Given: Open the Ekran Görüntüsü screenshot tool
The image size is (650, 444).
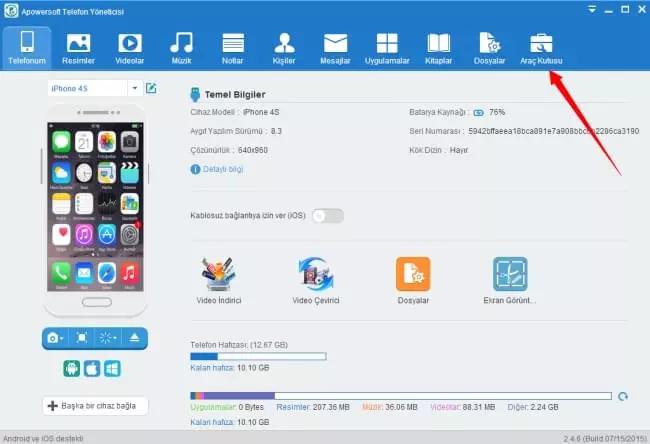Looking at the screenshot, I should 510,281.
